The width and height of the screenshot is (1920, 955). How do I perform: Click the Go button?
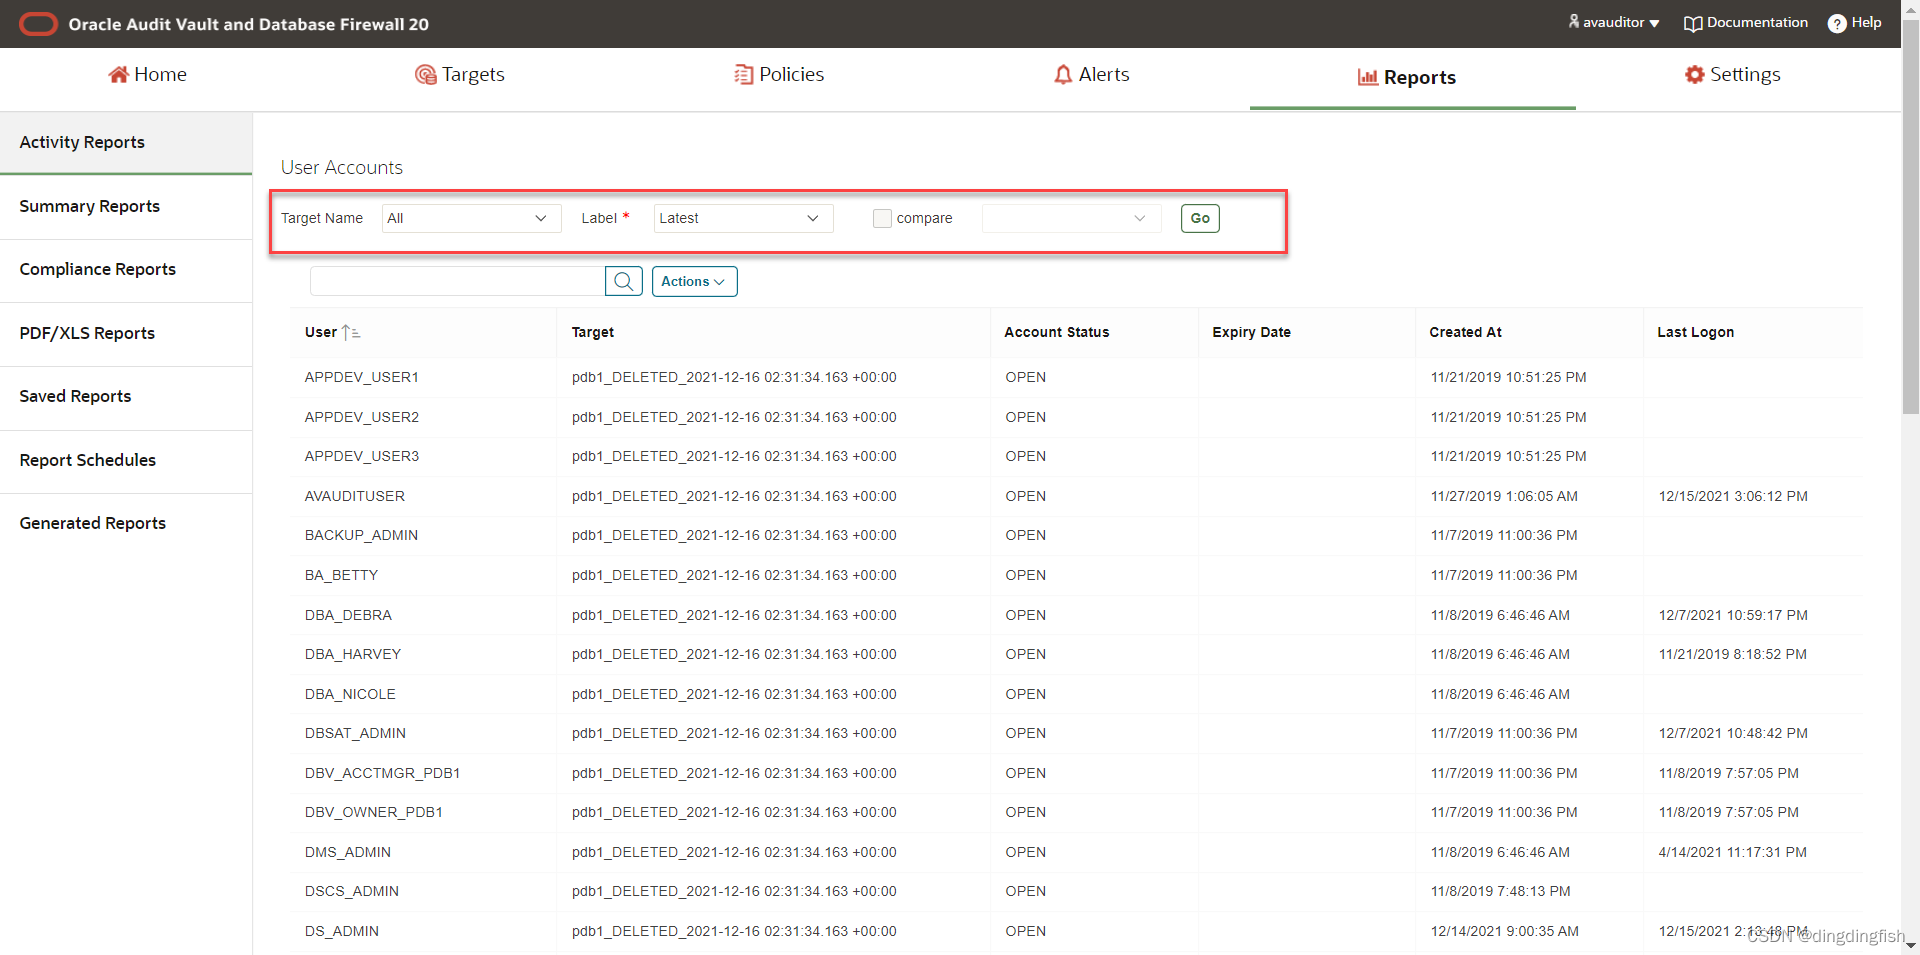coord(1200,218)
